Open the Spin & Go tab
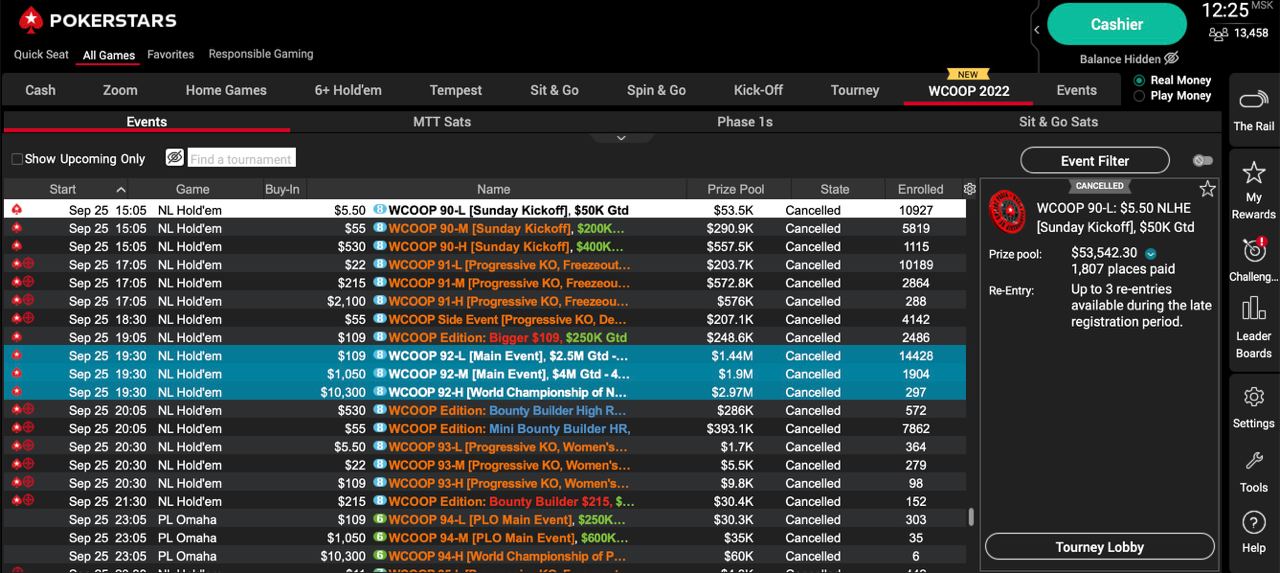The image size is (1280, 573). 656,90
